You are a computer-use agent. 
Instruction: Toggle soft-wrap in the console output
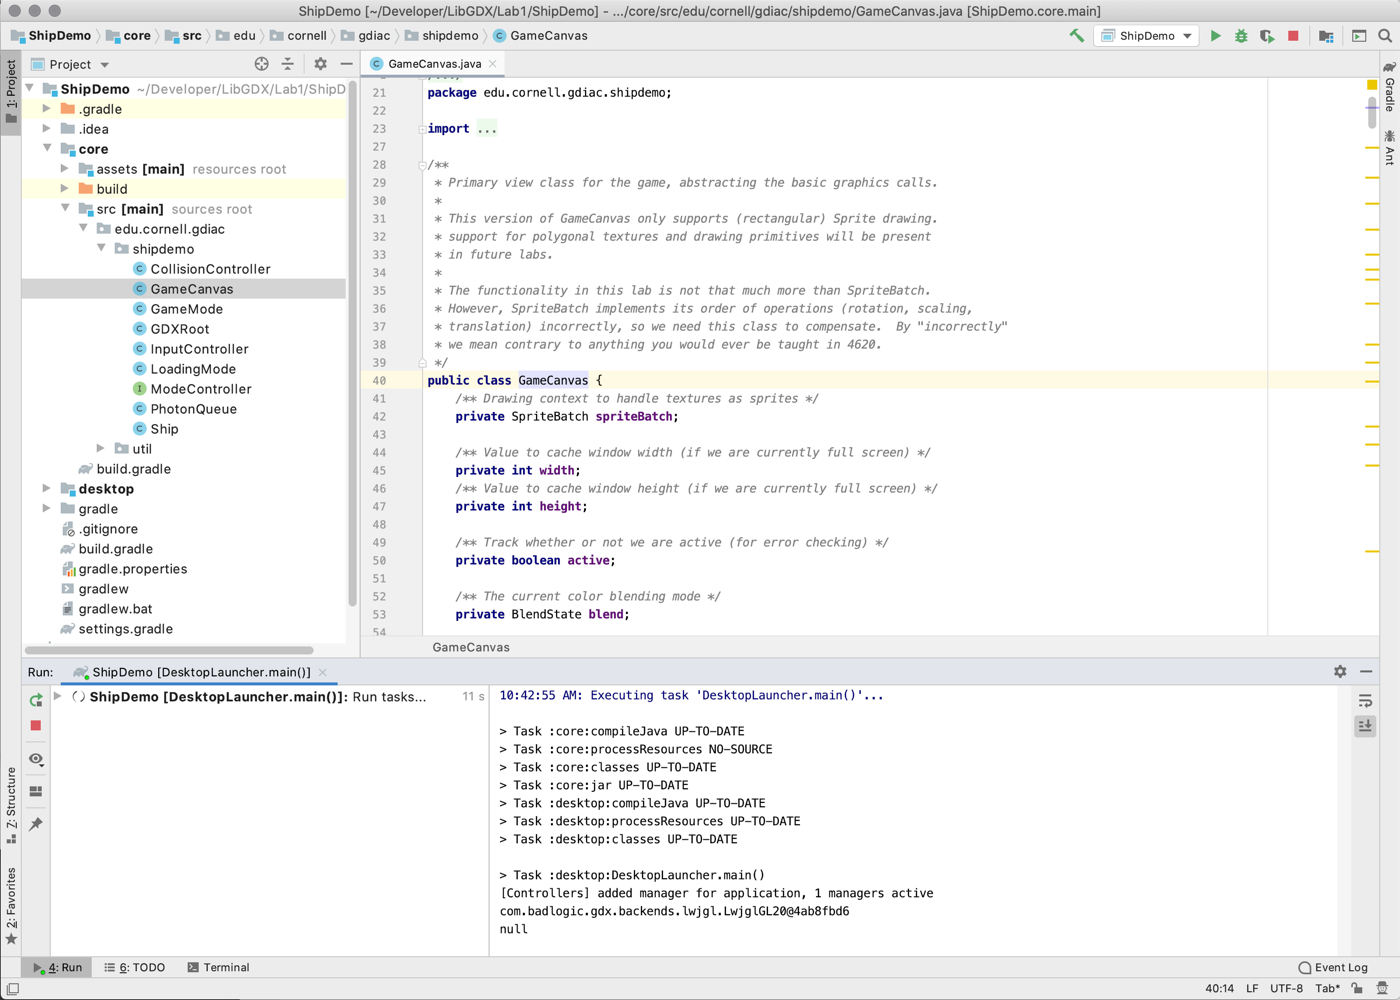(1365, 701)
